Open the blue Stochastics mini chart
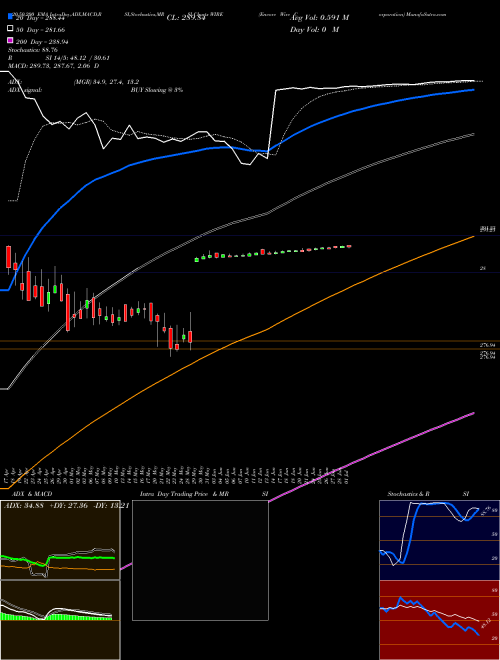The height and width of the screenshot is (660, 500). [x=439, y=540]
